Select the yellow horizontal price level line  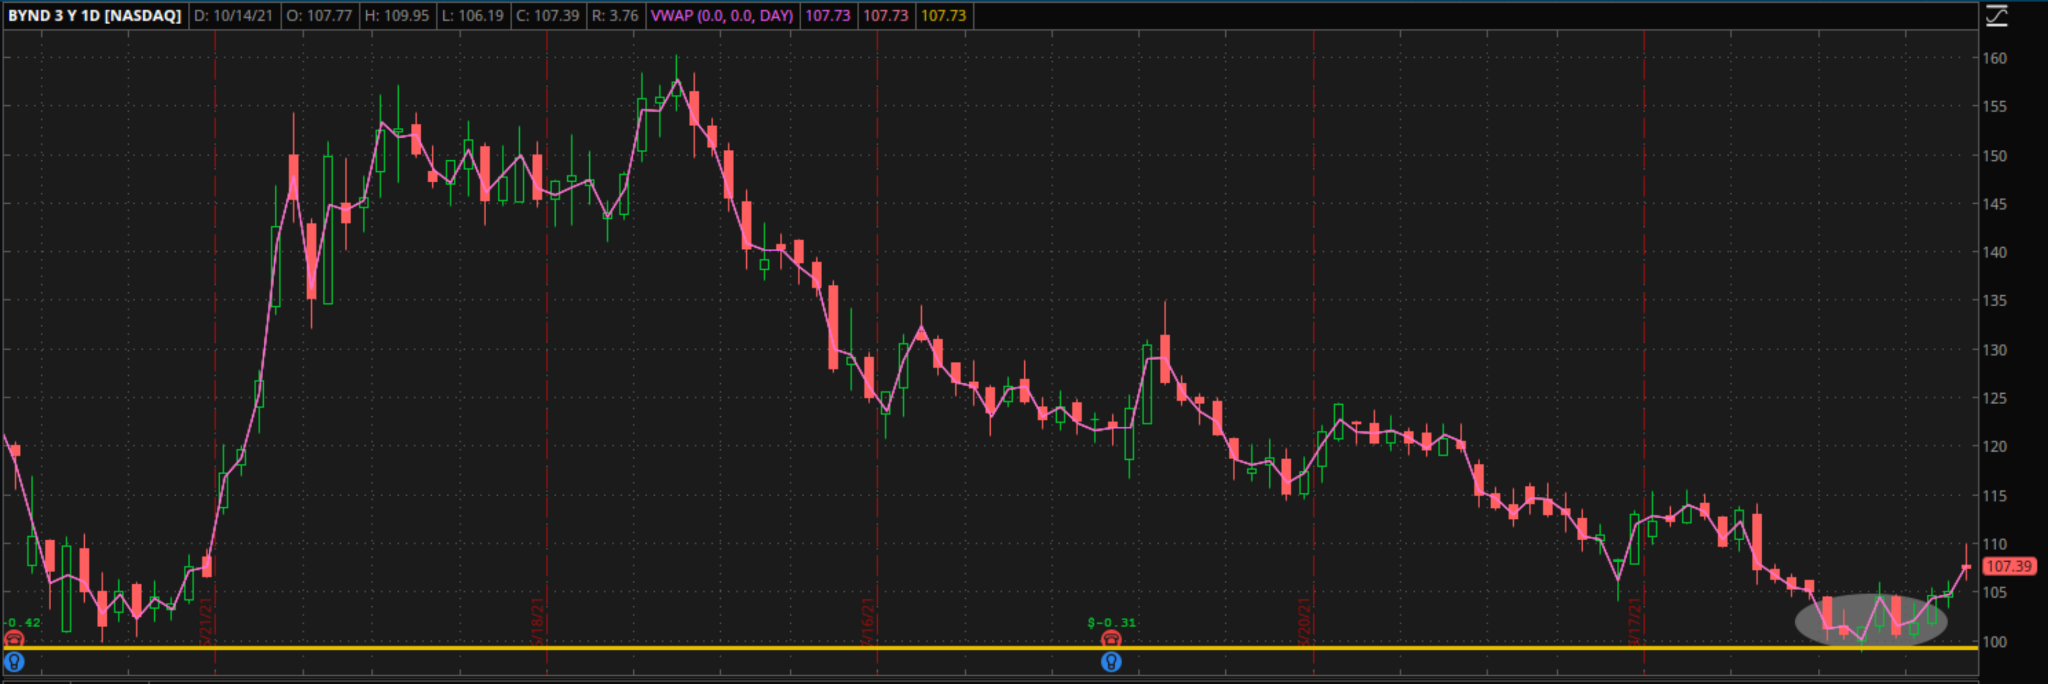[x=990, y=648]
